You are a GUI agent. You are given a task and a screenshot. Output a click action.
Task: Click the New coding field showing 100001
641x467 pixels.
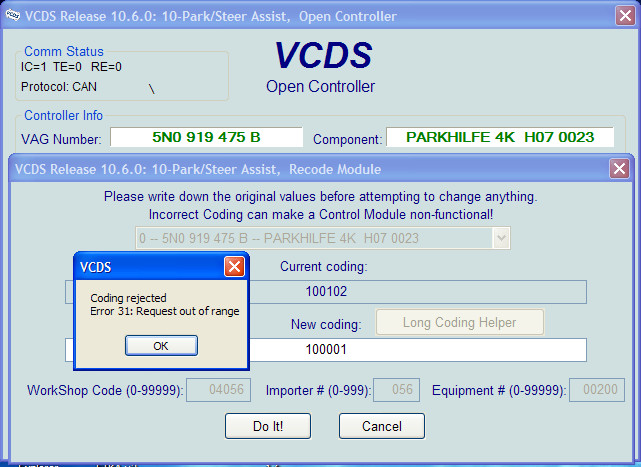(326, 350)
